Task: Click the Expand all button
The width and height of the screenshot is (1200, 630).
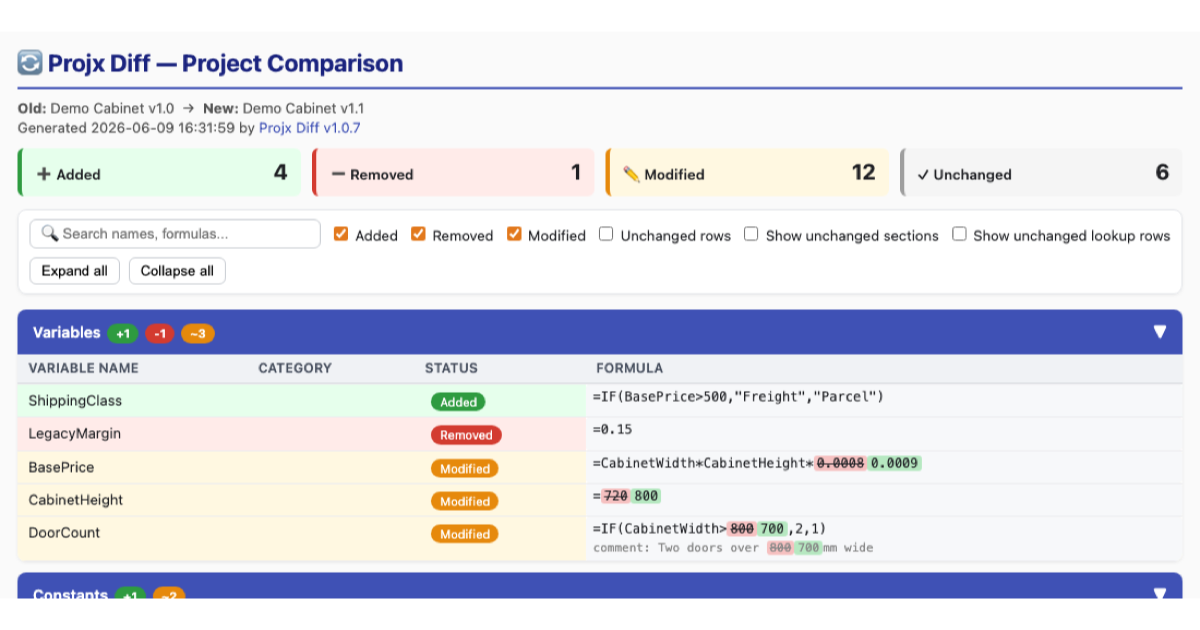Action: (x=75, y=271)
